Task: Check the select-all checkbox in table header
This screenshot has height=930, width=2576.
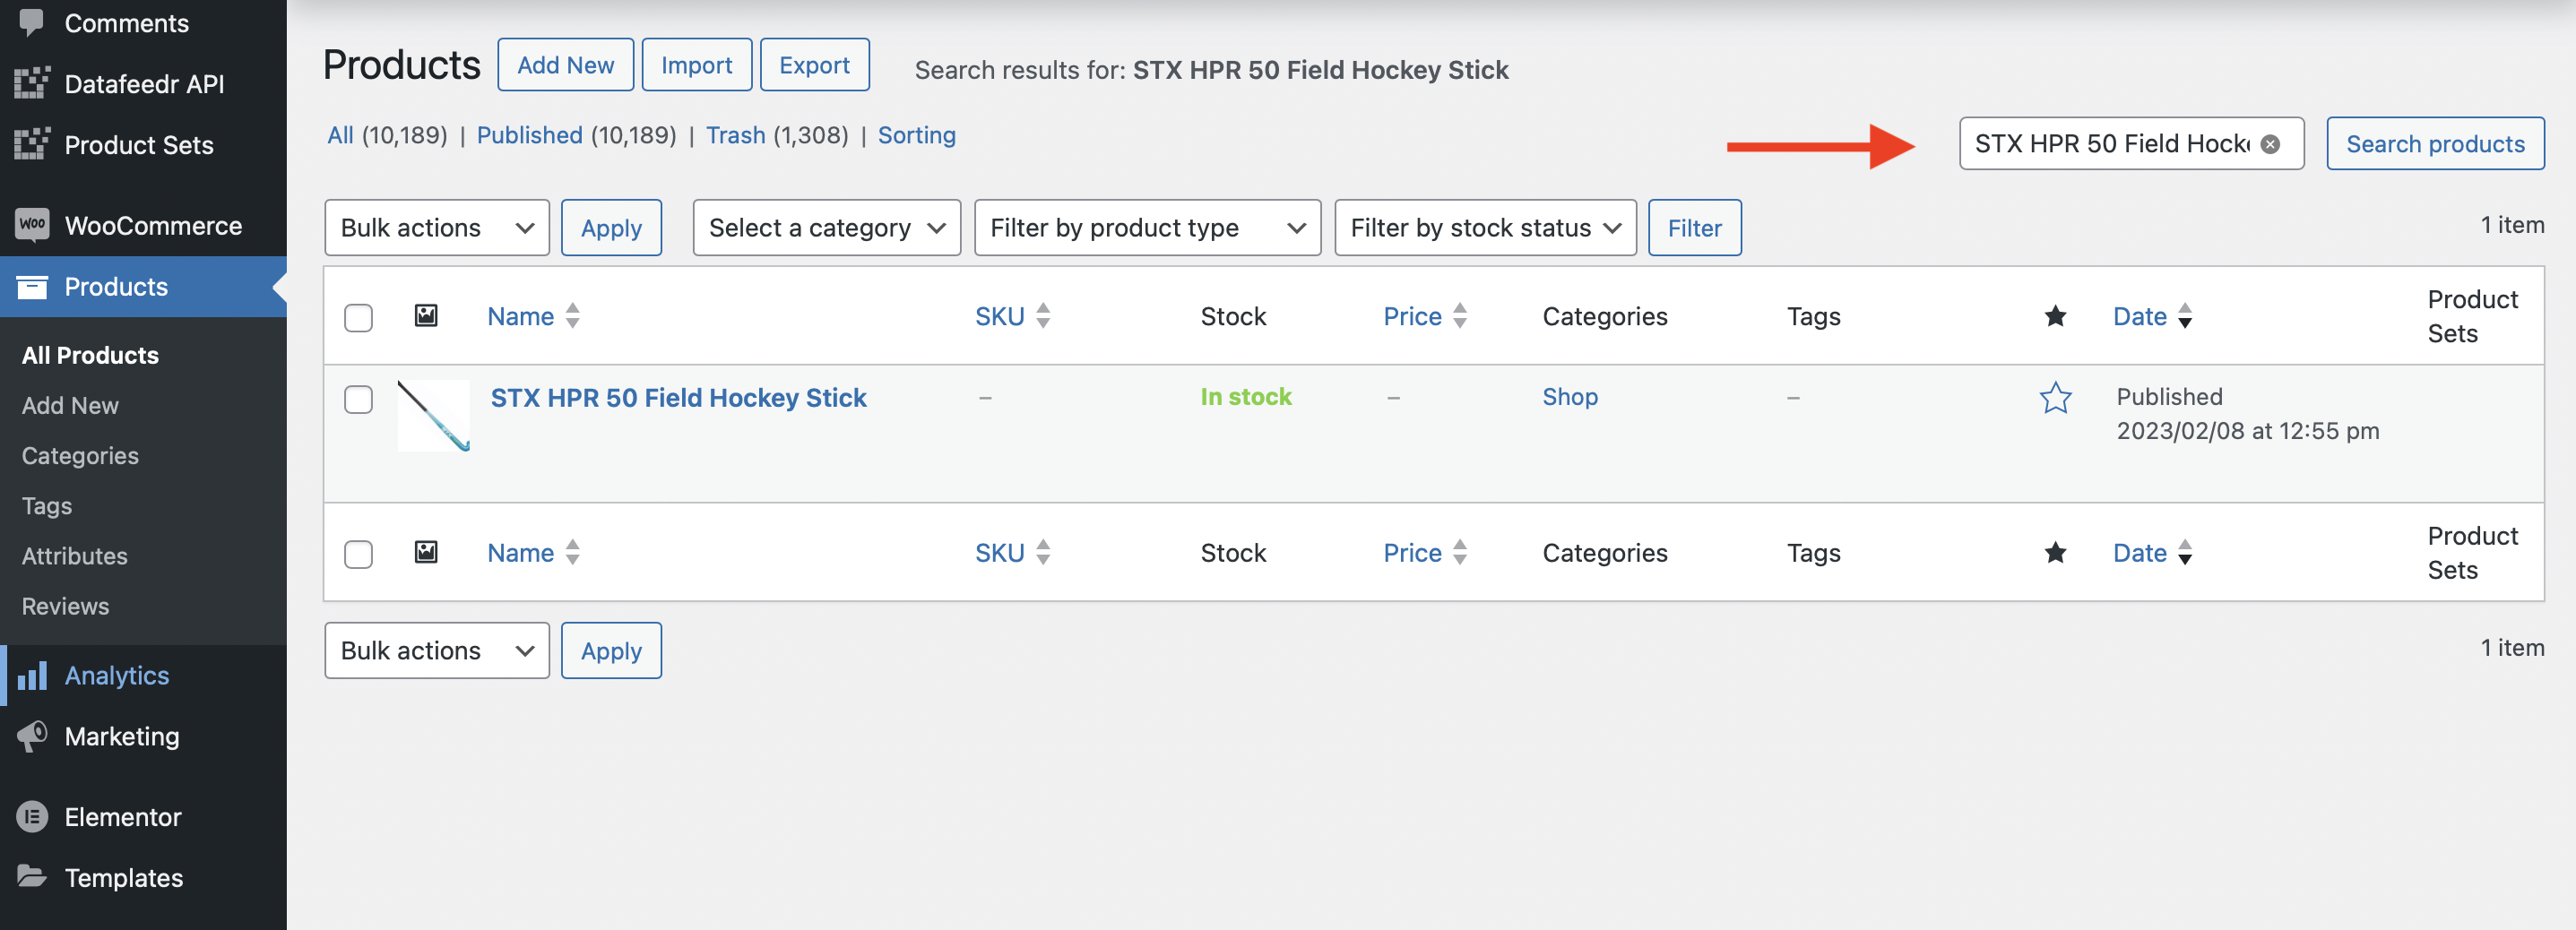Action: click(358, 318)
